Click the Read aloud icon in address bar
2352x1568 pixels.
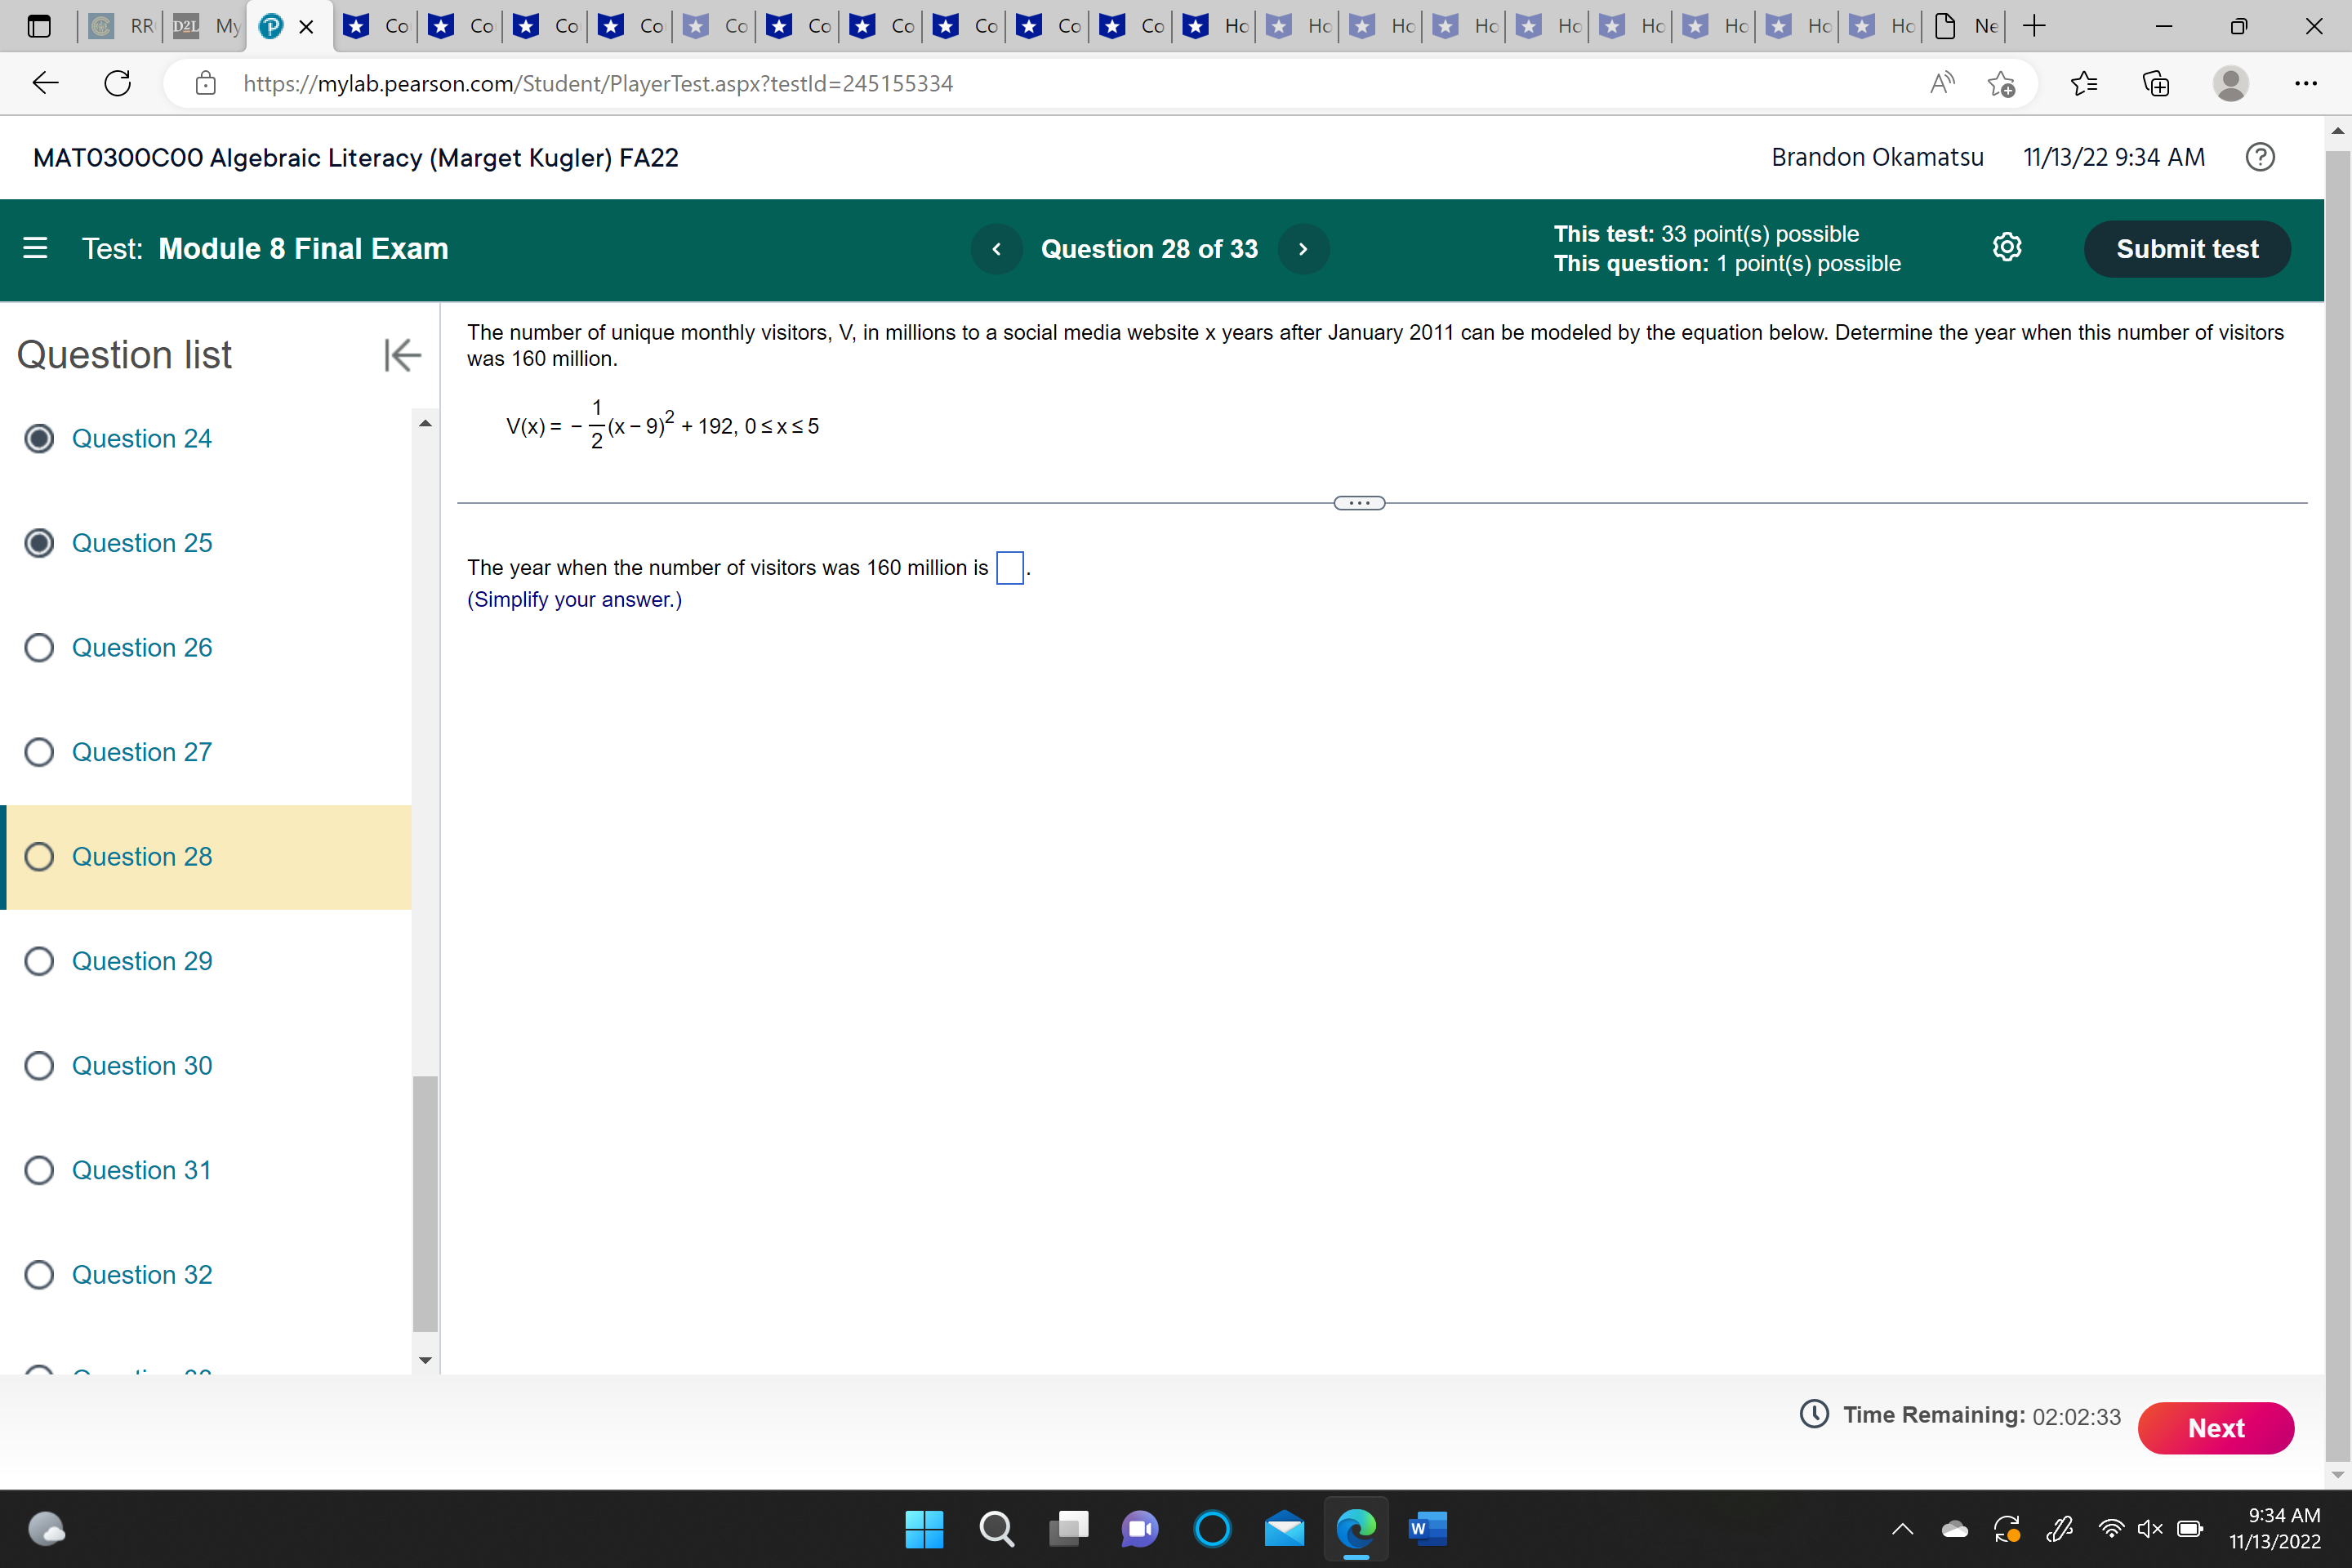pyautogui.click(x=1941, y=83)
